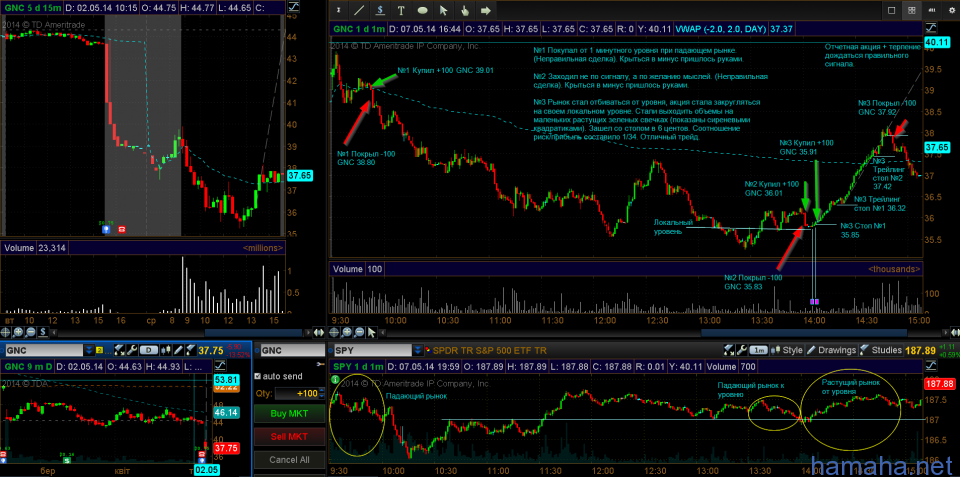
Task: Click the GNC 1m chart pointer tool
Action: pyautogui.click(x=372, y=332)
